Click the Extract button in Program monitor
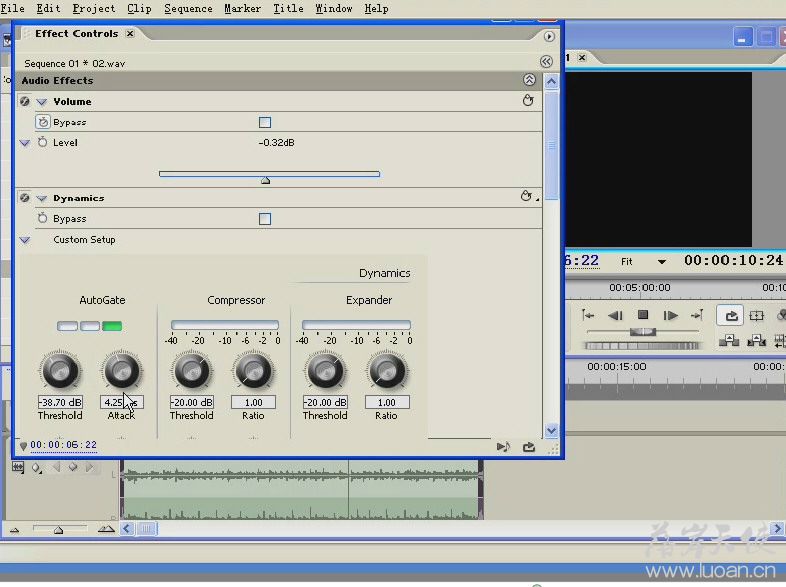The height and width of the screenshot is (587, 786). [756, 341]
